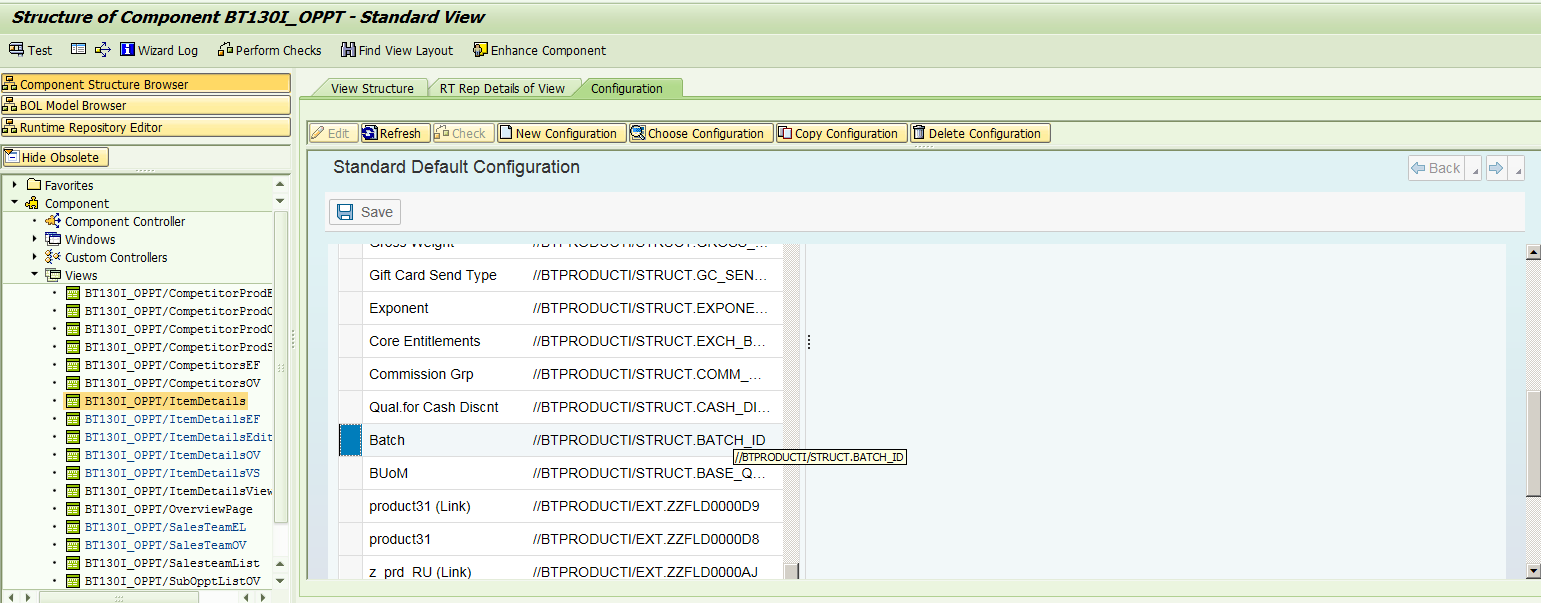
Task: Toggle Hide Obsolete in the side panel
Action: [55, 156]
